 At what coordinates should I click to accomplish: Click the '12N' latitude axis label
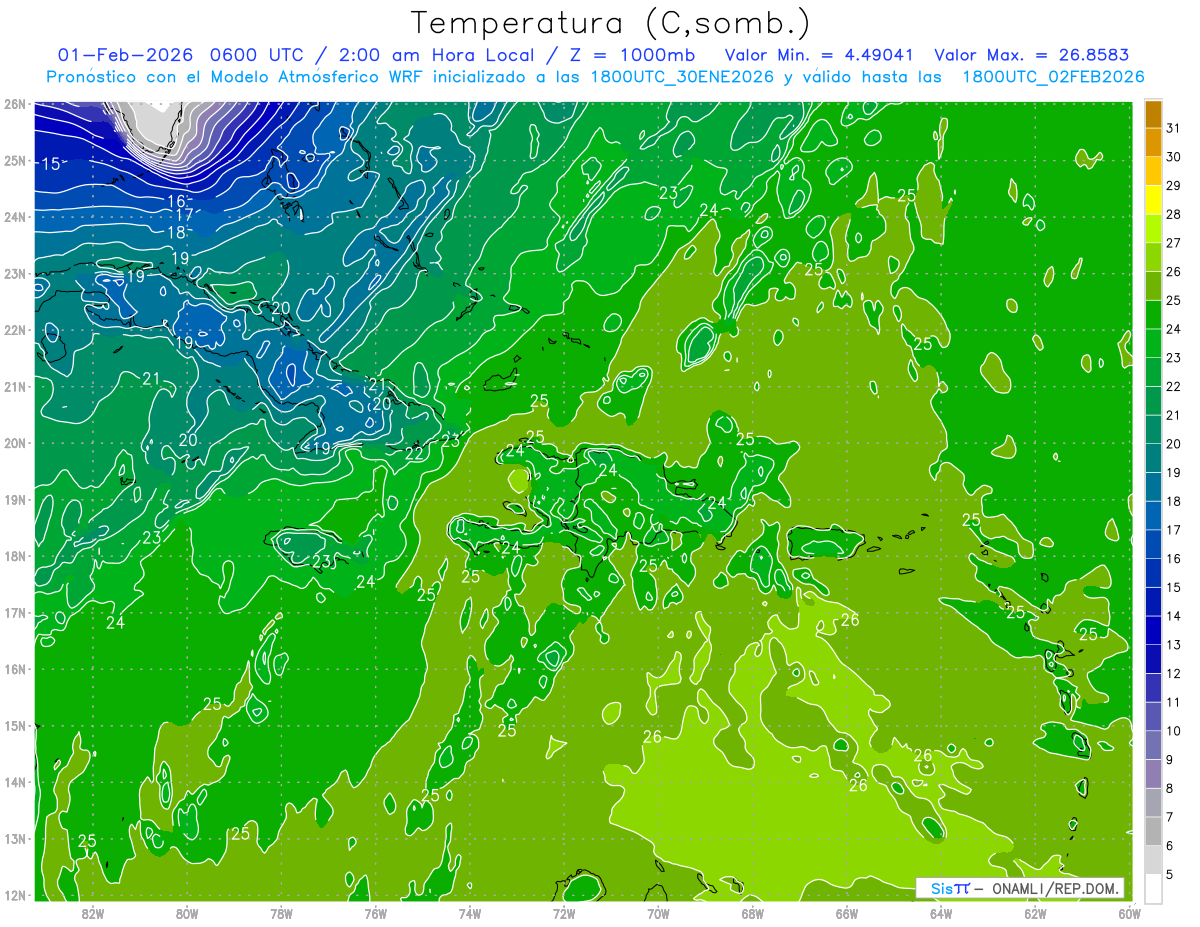14,895
